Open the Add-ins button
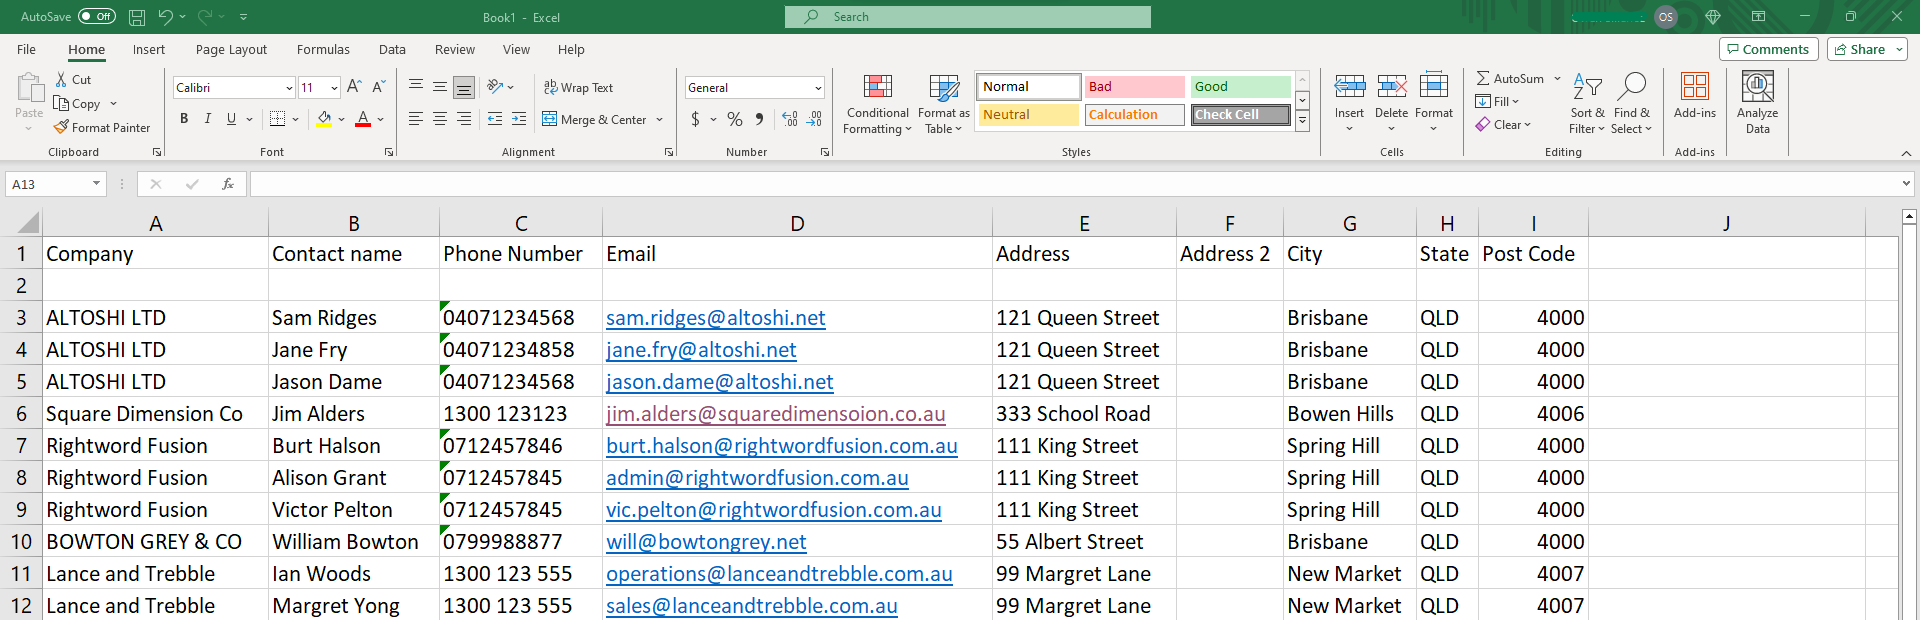 (1695, 96)
